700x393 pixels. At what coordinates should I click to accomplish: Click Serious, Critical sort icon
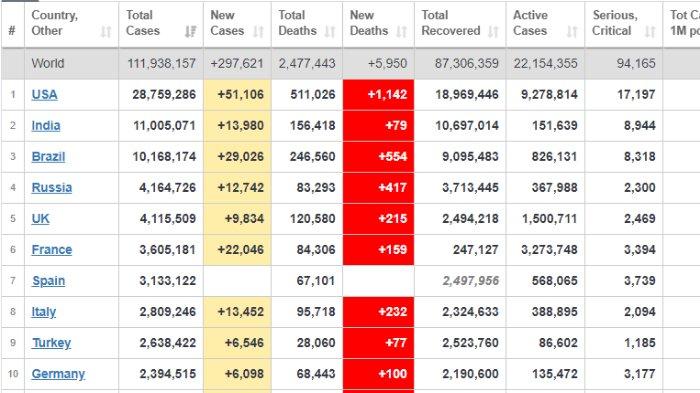pos(650,32)
